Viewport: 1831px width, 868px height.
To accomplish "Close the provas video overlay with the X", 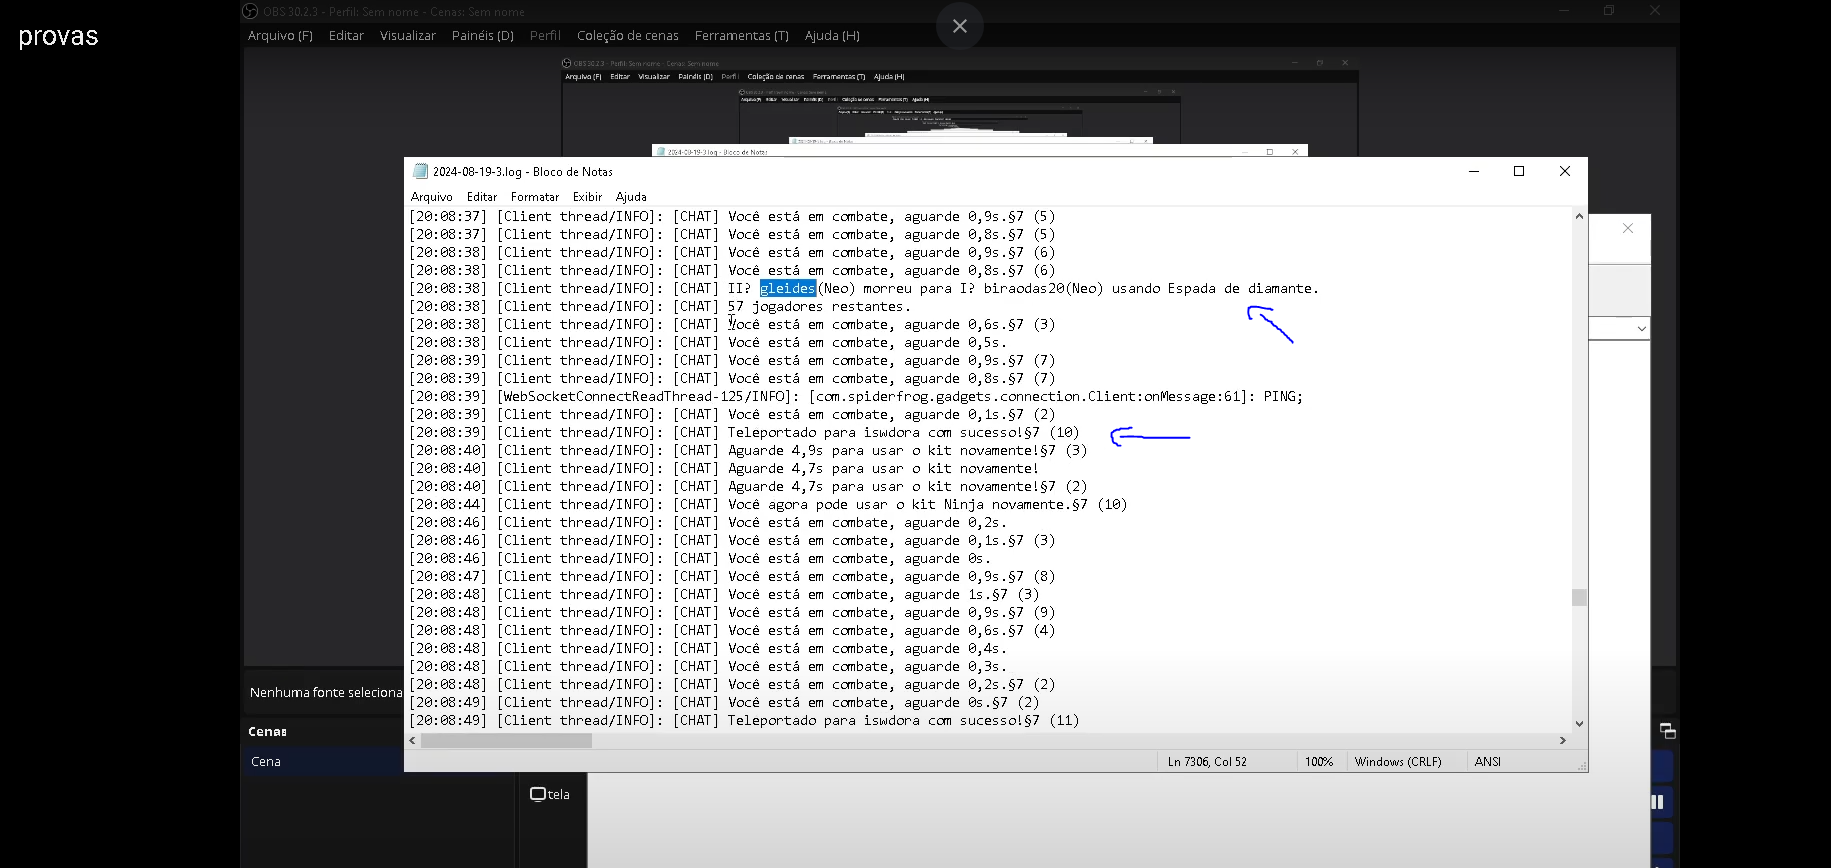I will click(960, 26).
